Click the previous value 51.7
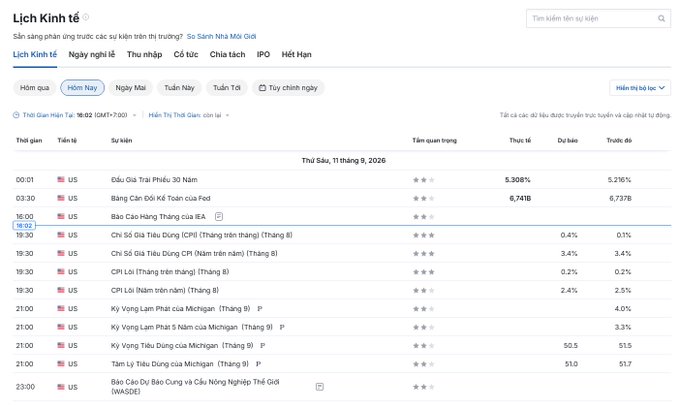 click(625, 364)
